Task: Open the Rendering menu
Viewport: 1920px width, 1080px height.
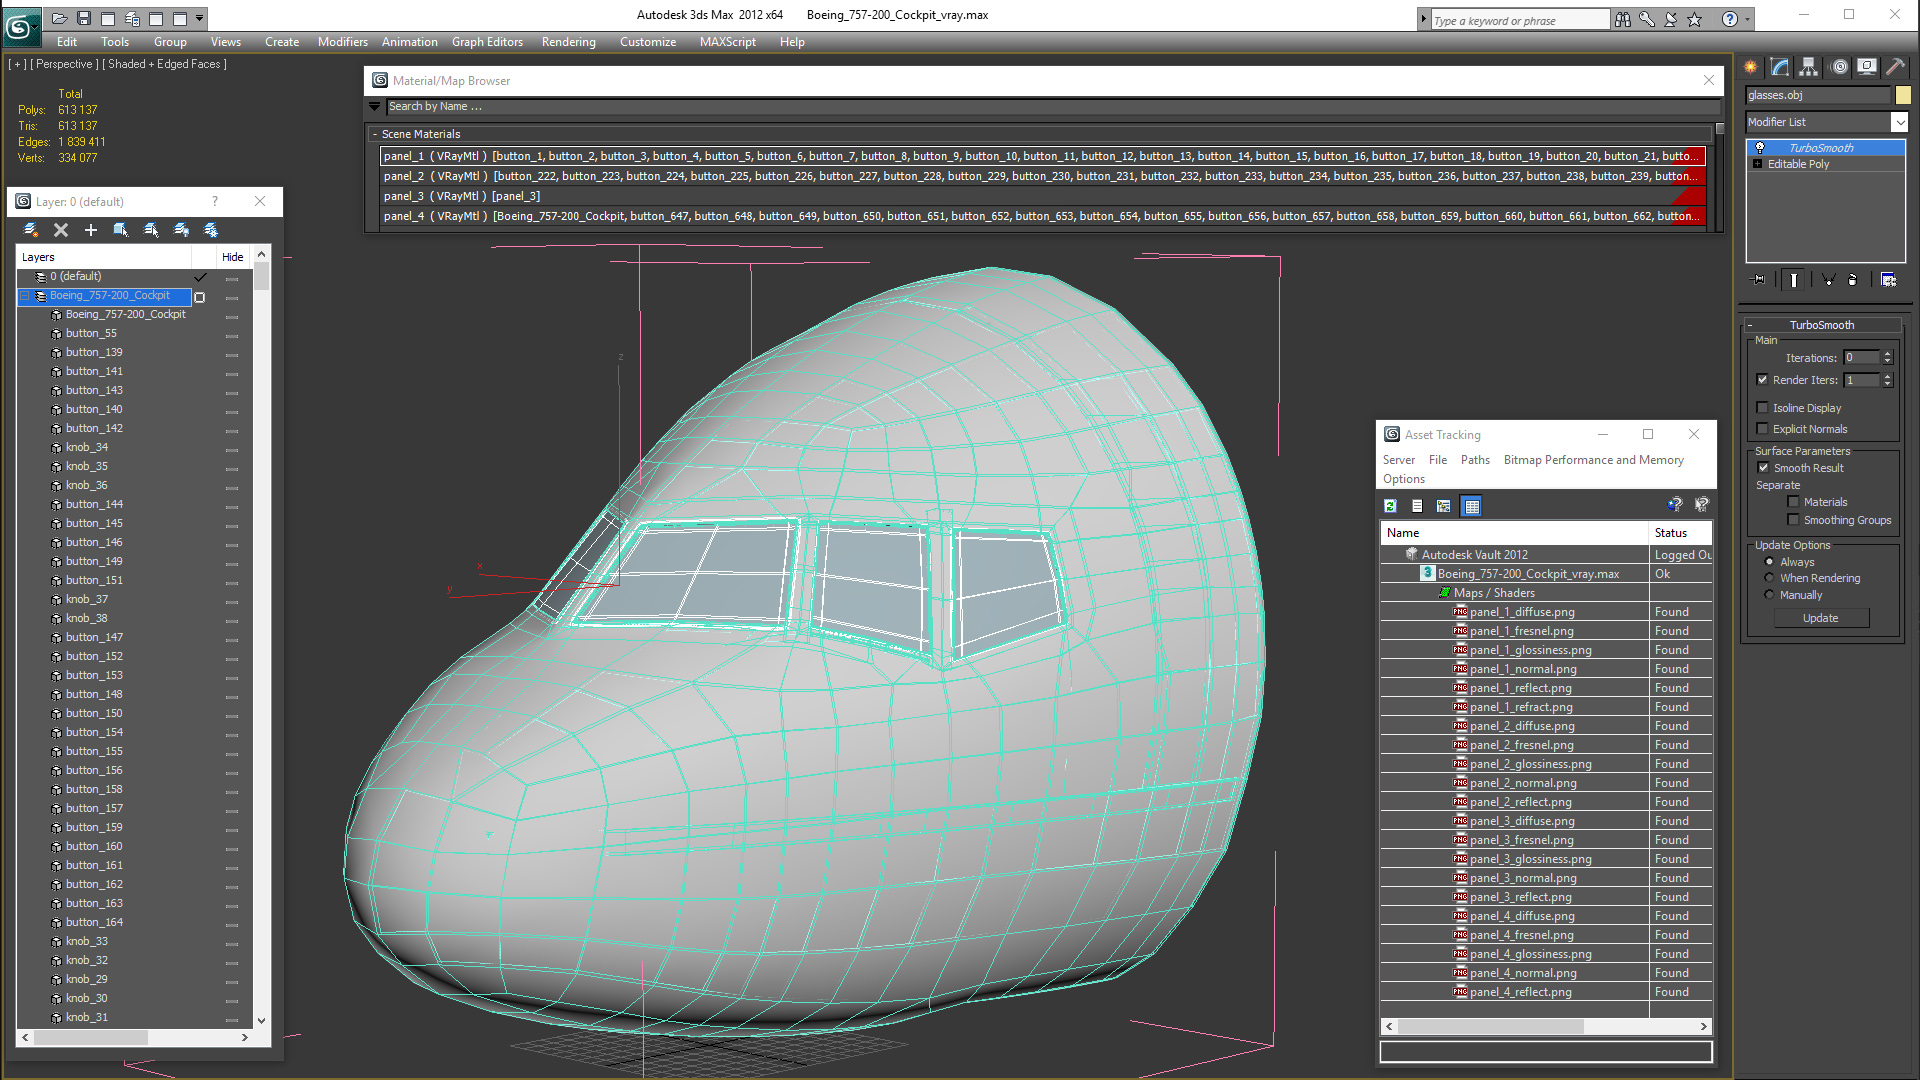Action: 569,42
